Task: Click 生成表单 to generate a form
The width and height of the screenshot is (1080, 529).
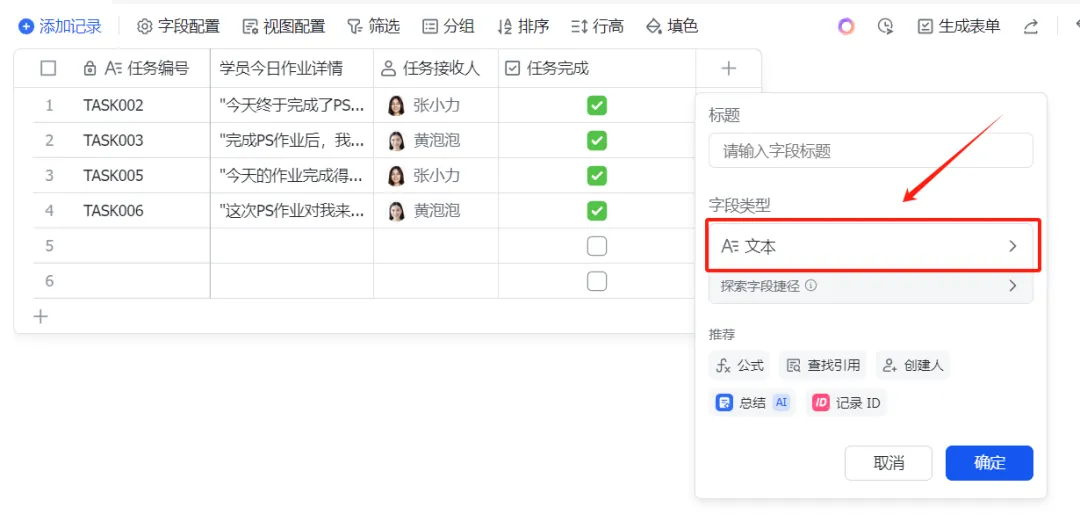Action: tap(959, 27)
